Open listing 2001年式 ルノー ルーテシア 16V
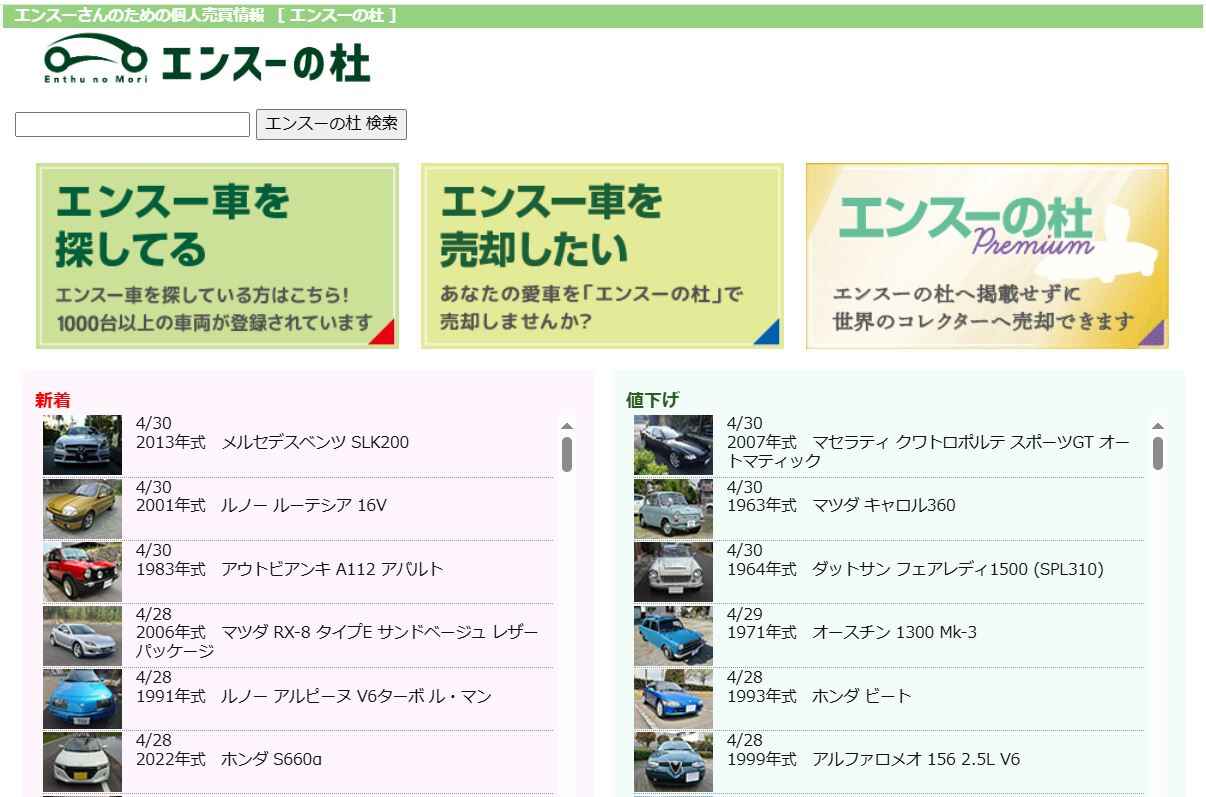Image resolution: width=1206 pixels, height=797 pixels. (261, 506)
